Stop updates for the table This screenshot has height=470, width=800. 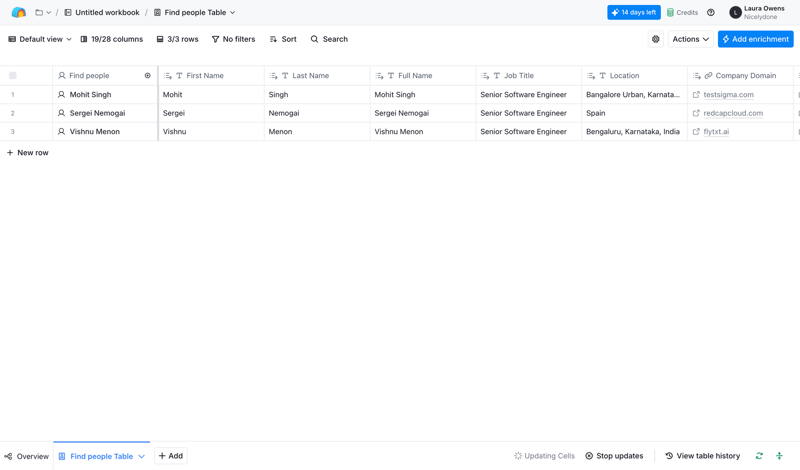point(614,456)
